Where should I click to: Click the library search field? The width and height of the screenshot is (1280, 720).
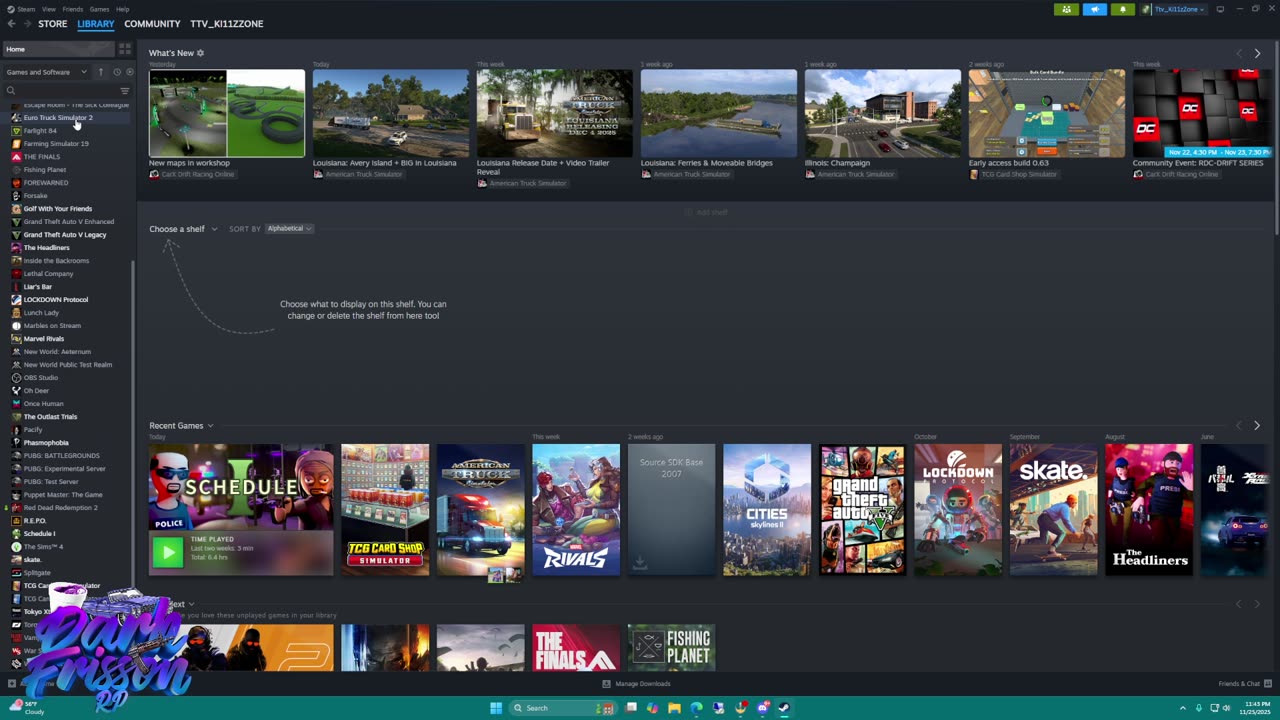60,91
